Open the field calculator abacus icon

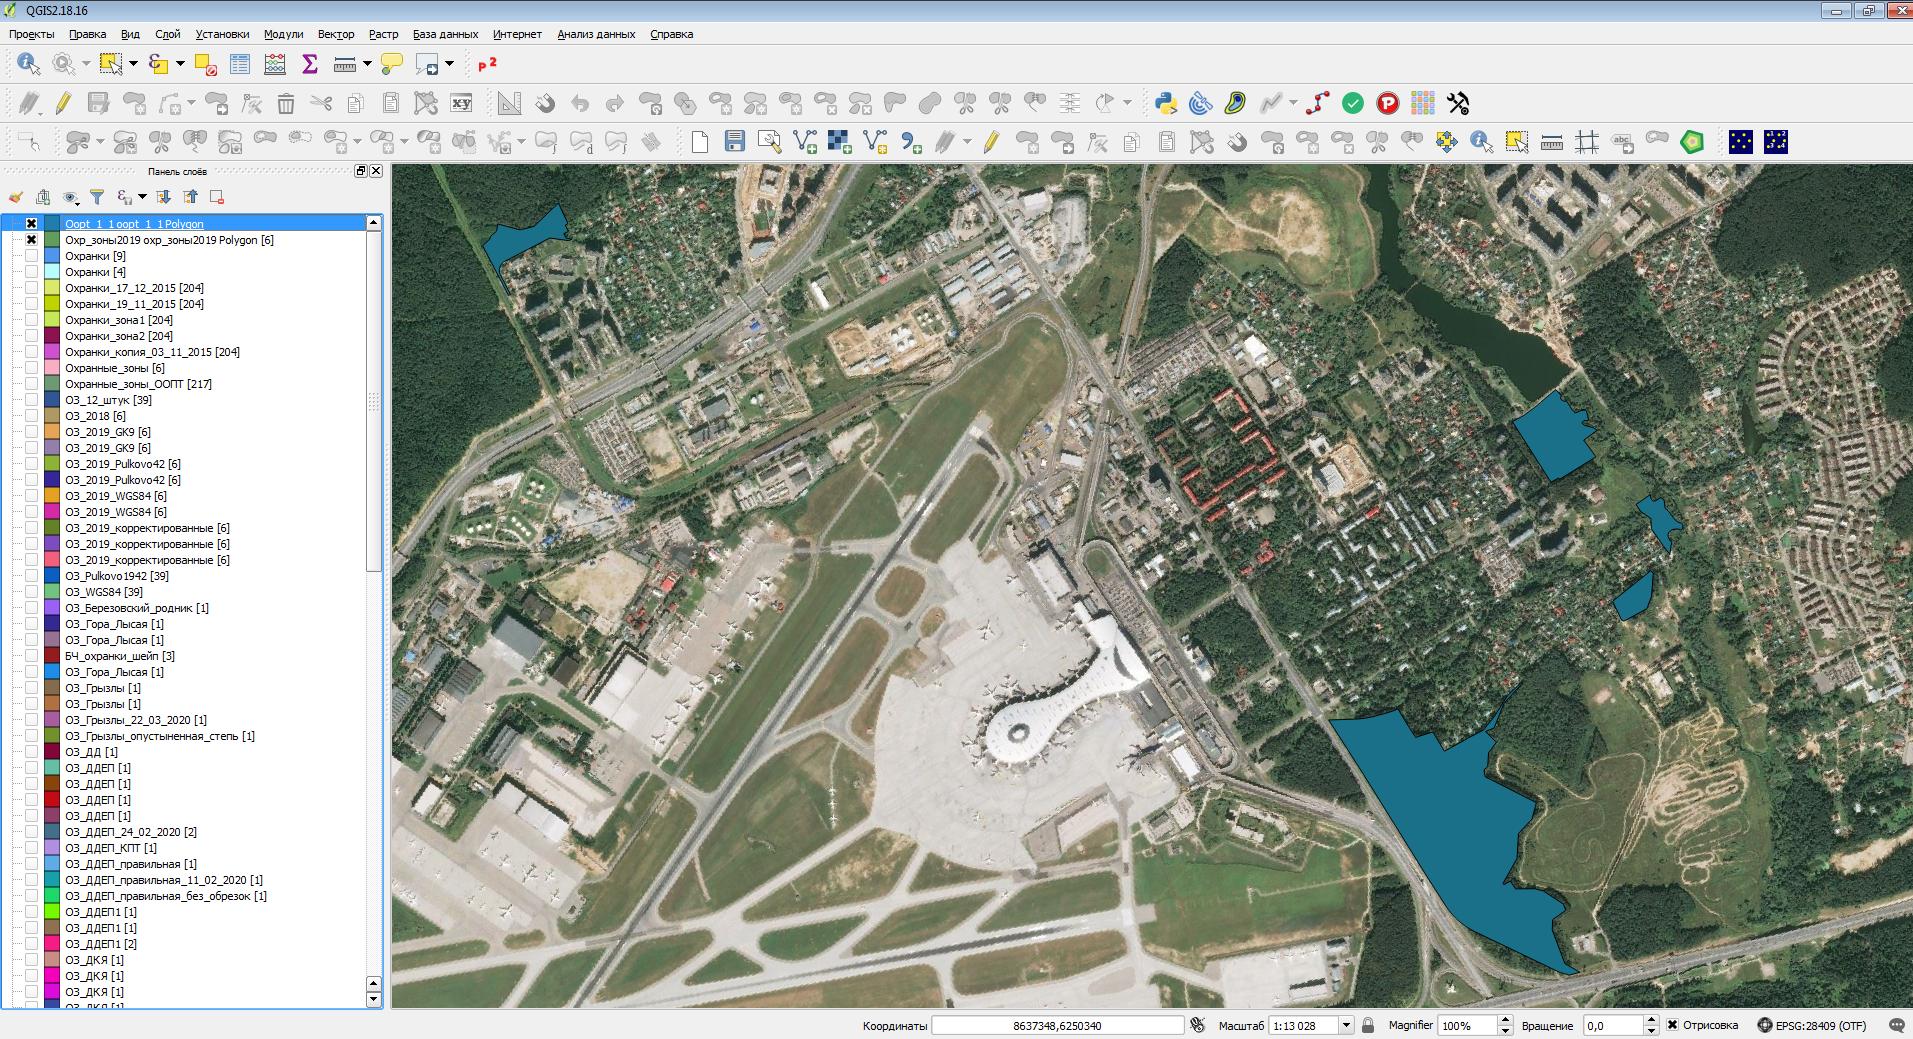[x=275, y=64]
